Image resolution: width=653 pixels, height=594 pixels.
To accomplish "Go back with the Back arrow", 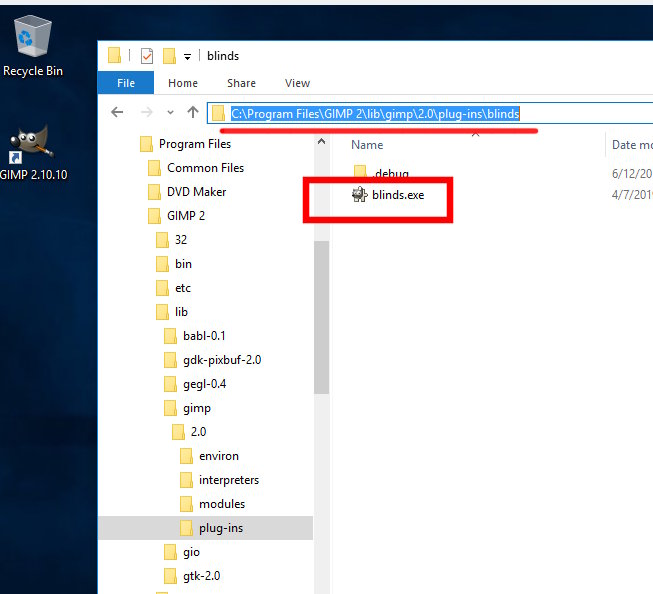I will click(x=117, y=112).
